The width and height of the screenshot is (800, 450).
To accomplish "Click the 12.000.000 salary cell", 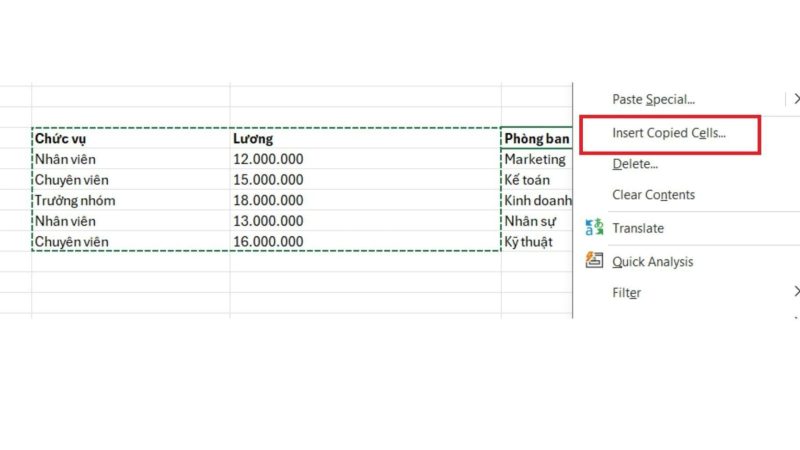I will coord(365,159).
